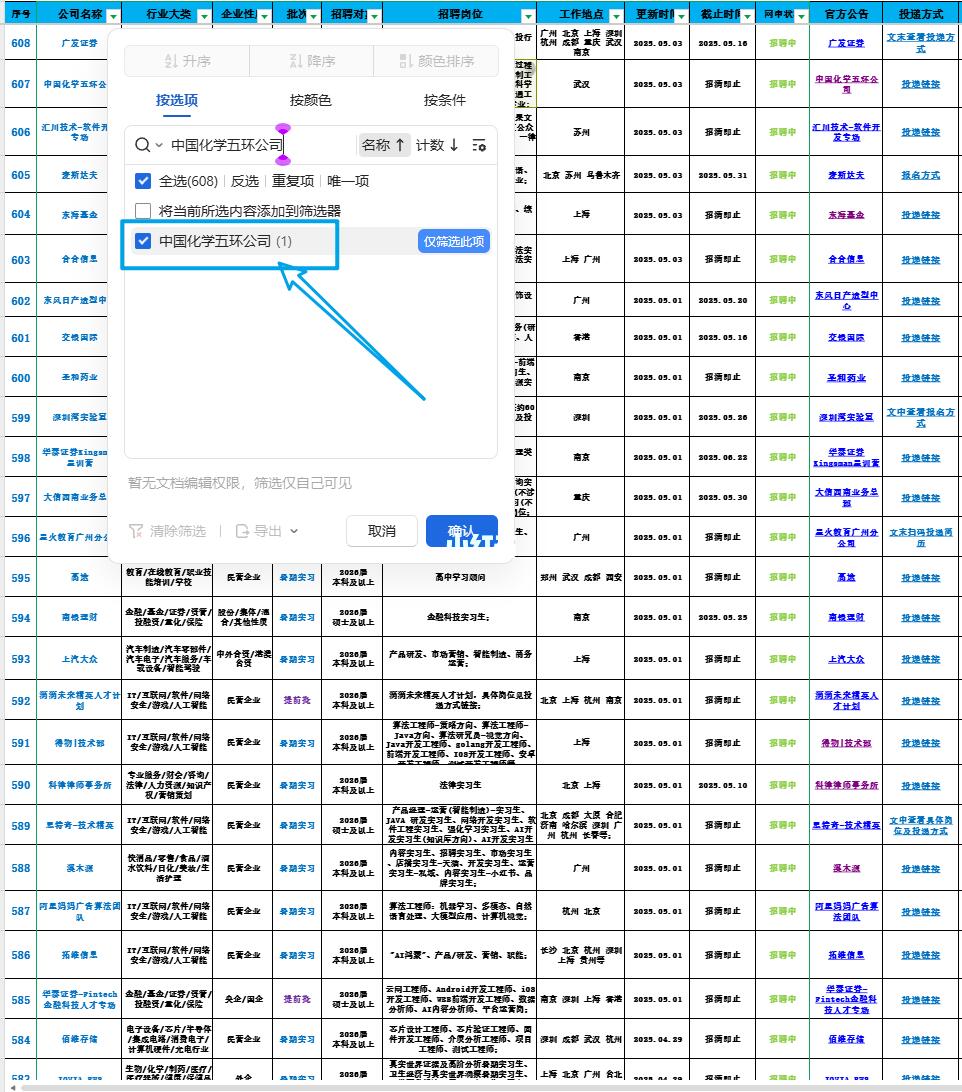962x1092 pixels.
Task: Click 序号 column header
Action: click(x=20, y=14)
